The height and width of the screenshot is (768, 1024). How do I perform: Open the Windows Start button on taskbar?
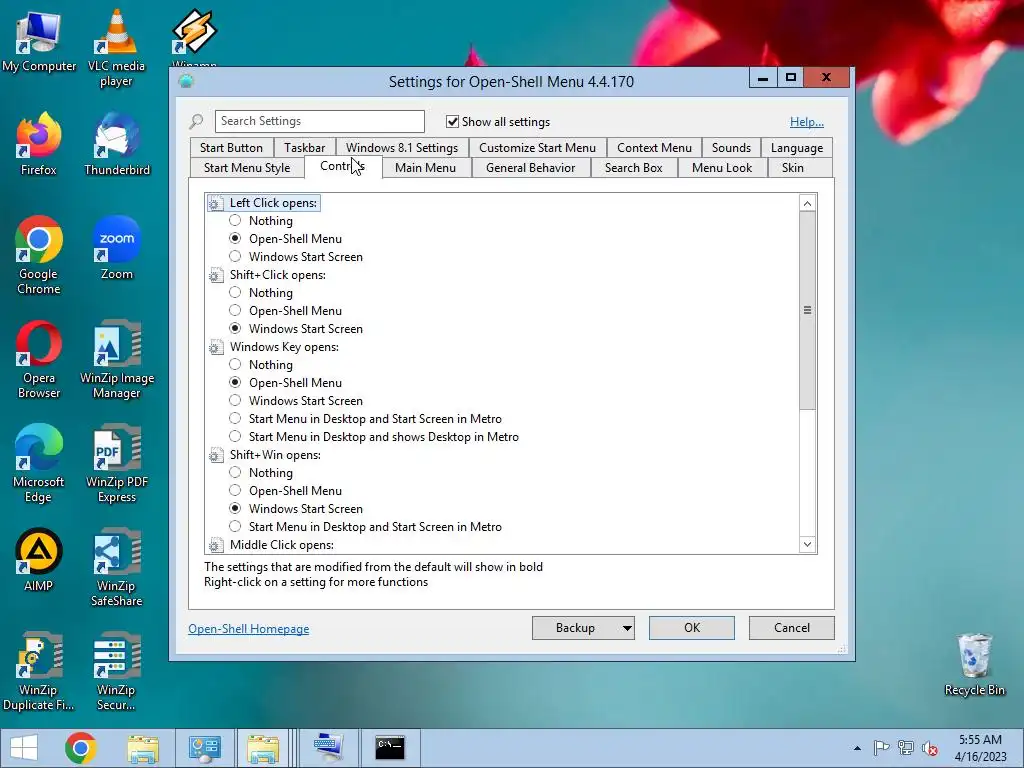(24, 748)
